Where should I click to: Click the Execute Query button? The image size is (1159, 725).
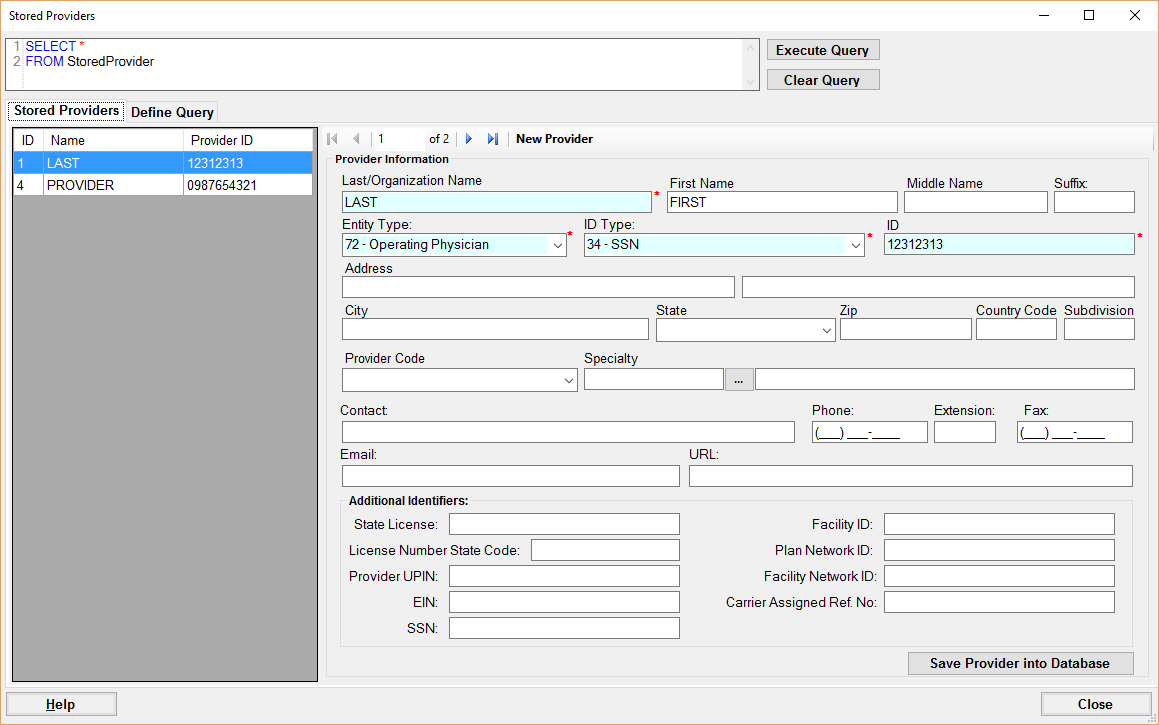822,50
